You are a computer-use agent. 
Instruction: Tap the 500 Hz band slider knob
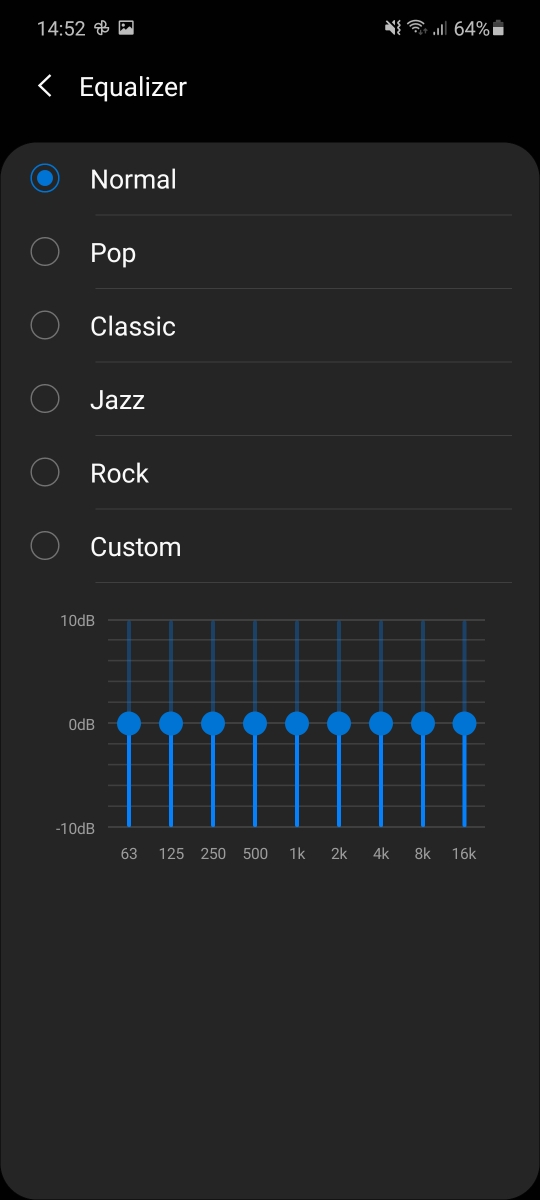255,723
